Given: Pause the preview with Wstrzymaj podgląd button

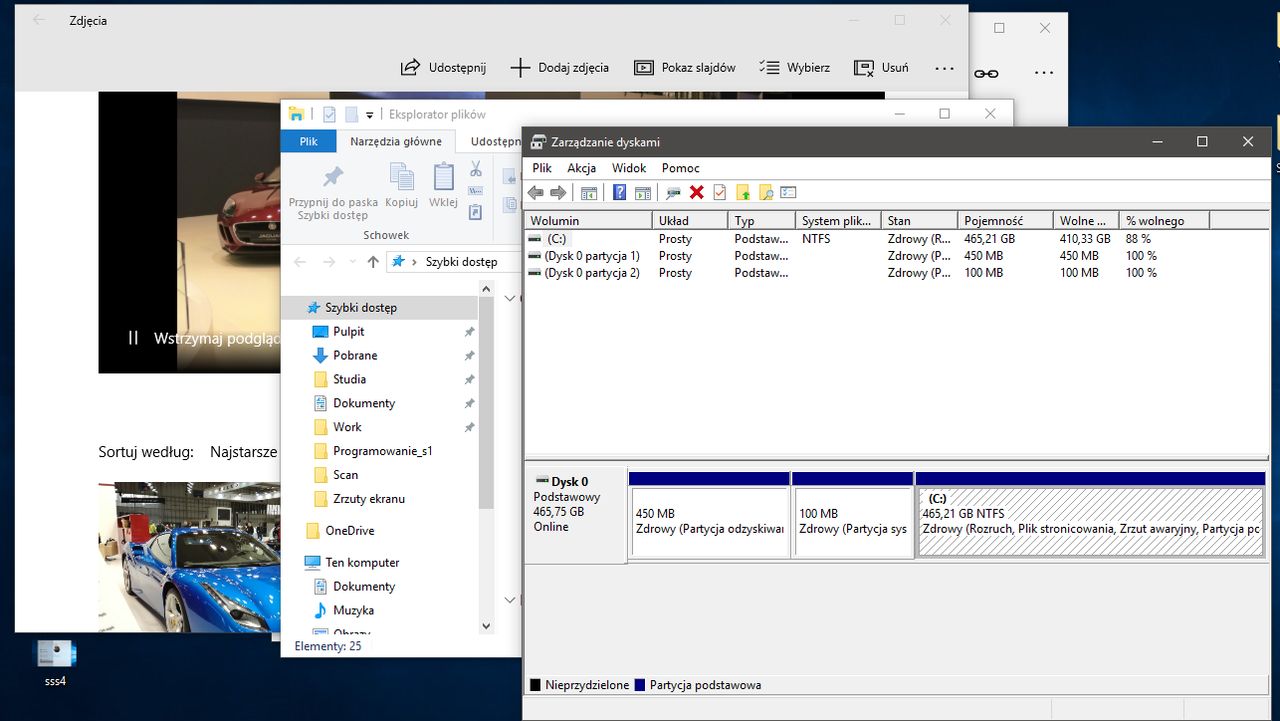Looking at the screenshot, I should pyautogui.click(x=133, y=338).
